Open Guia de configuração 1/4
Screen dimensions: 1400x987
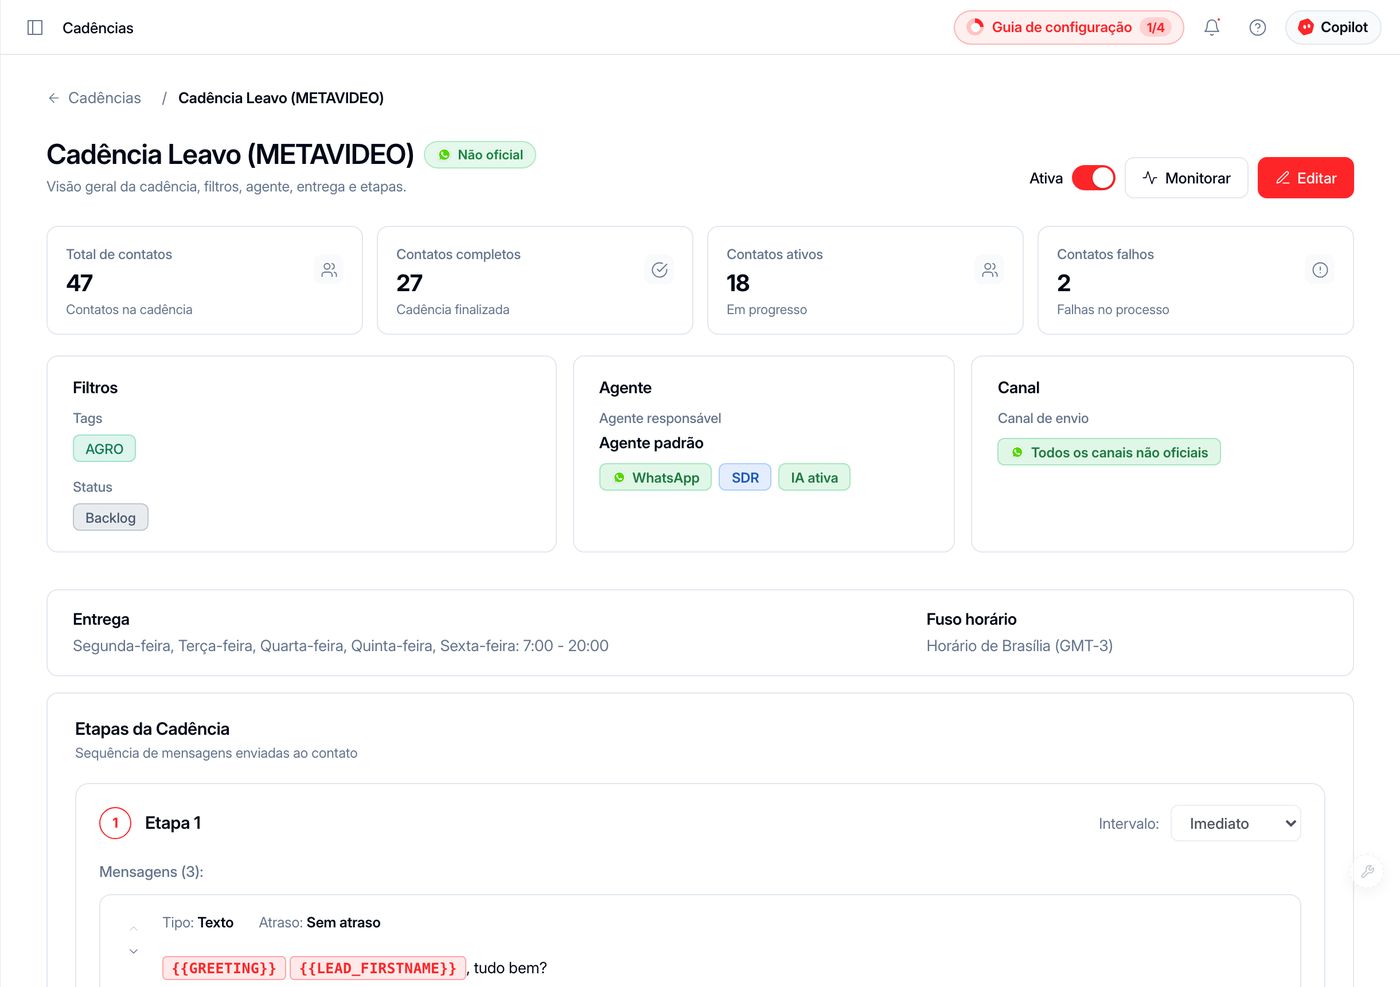[1068, 28]
